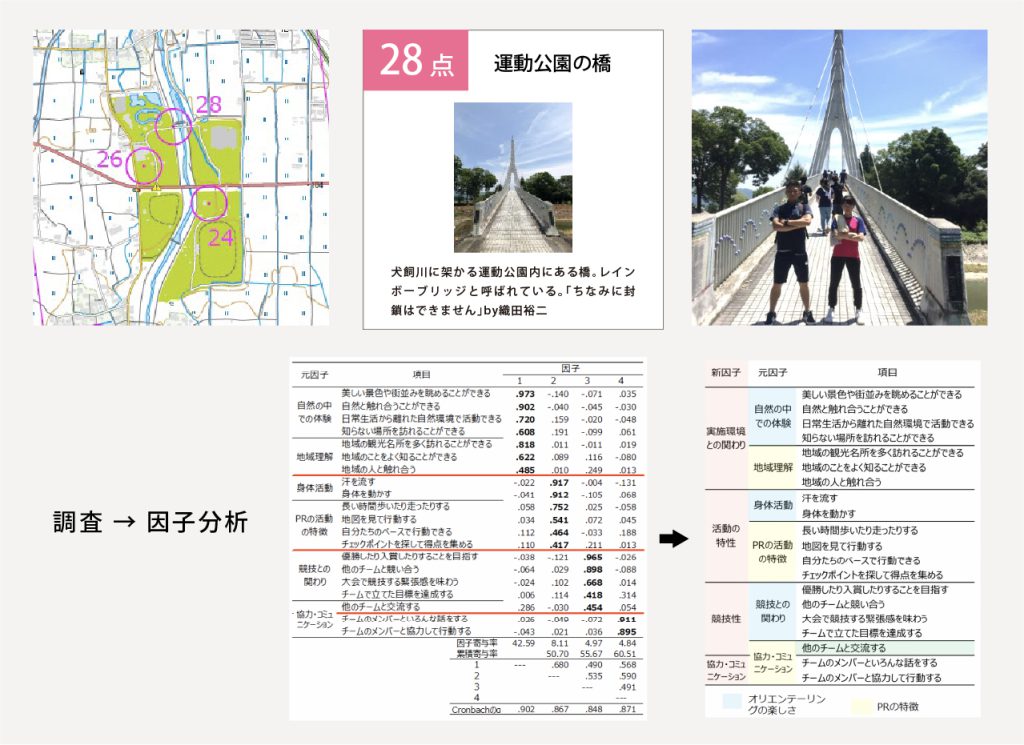The height and width of the screenshot is (745, 1024).
Task: Click the green-highlighted '他のチームと交流する' row in right table
Action: tap(887, 648)
